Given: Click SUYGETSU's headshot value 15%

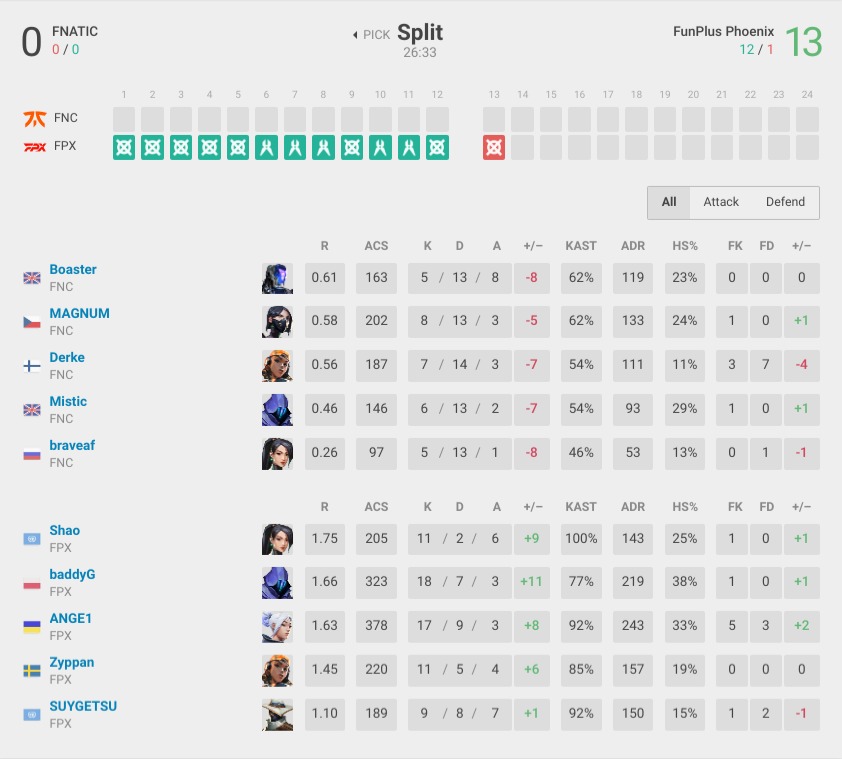Looking at the screenshot, I should 685,714.
